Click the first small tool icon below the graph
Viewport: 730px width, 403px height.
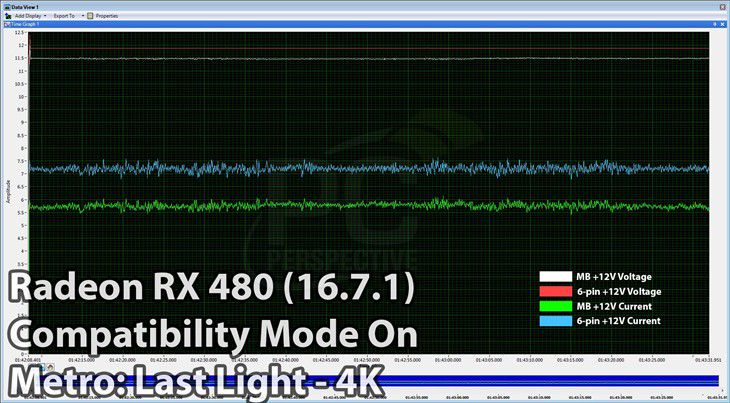[x=42, y=368]
